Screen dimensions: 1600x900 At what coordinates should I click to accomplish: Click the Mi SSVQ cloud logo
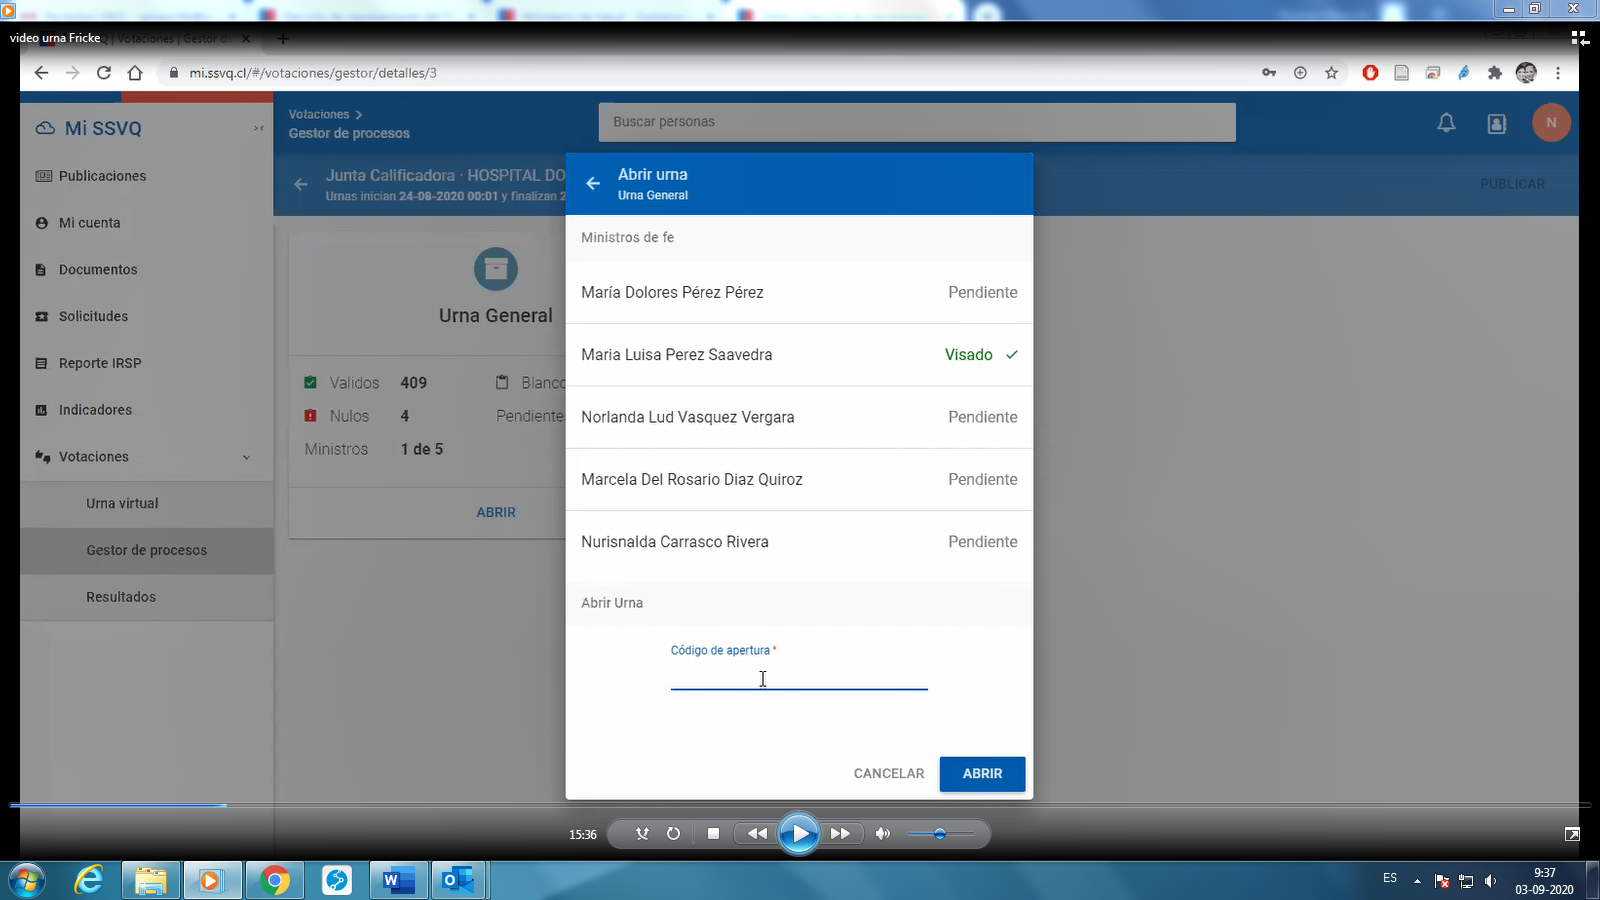pyautogui.click(x=45, y=128)
